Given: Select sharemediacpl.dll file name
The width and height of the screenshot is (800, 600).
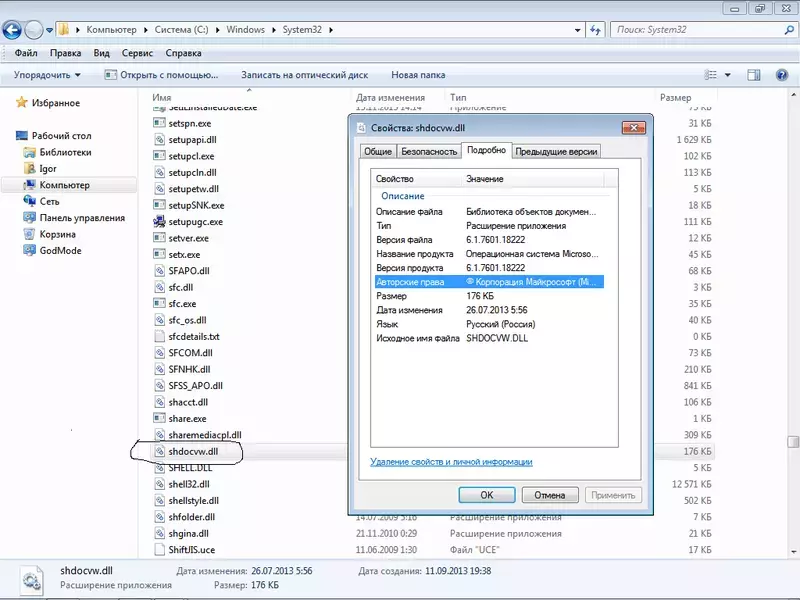Looking at the screenshot, I should (x=205, y=435).
